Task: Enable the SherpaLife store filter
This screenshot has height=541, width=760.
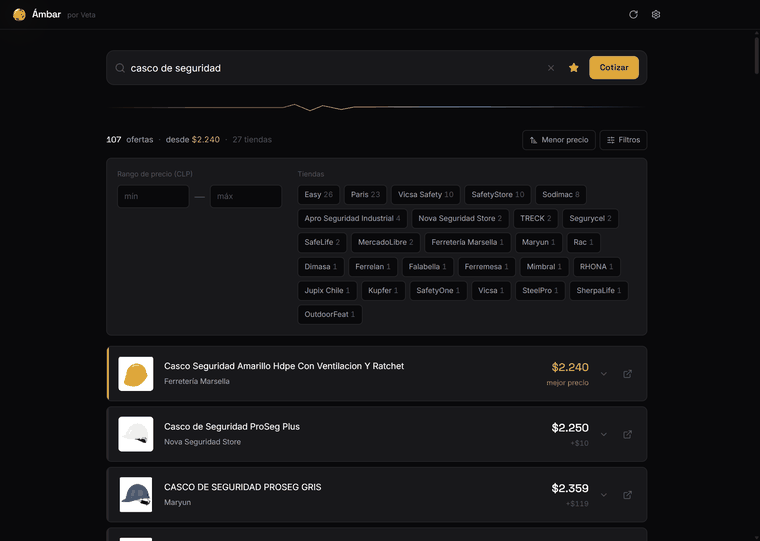Action: pos(599,291)
